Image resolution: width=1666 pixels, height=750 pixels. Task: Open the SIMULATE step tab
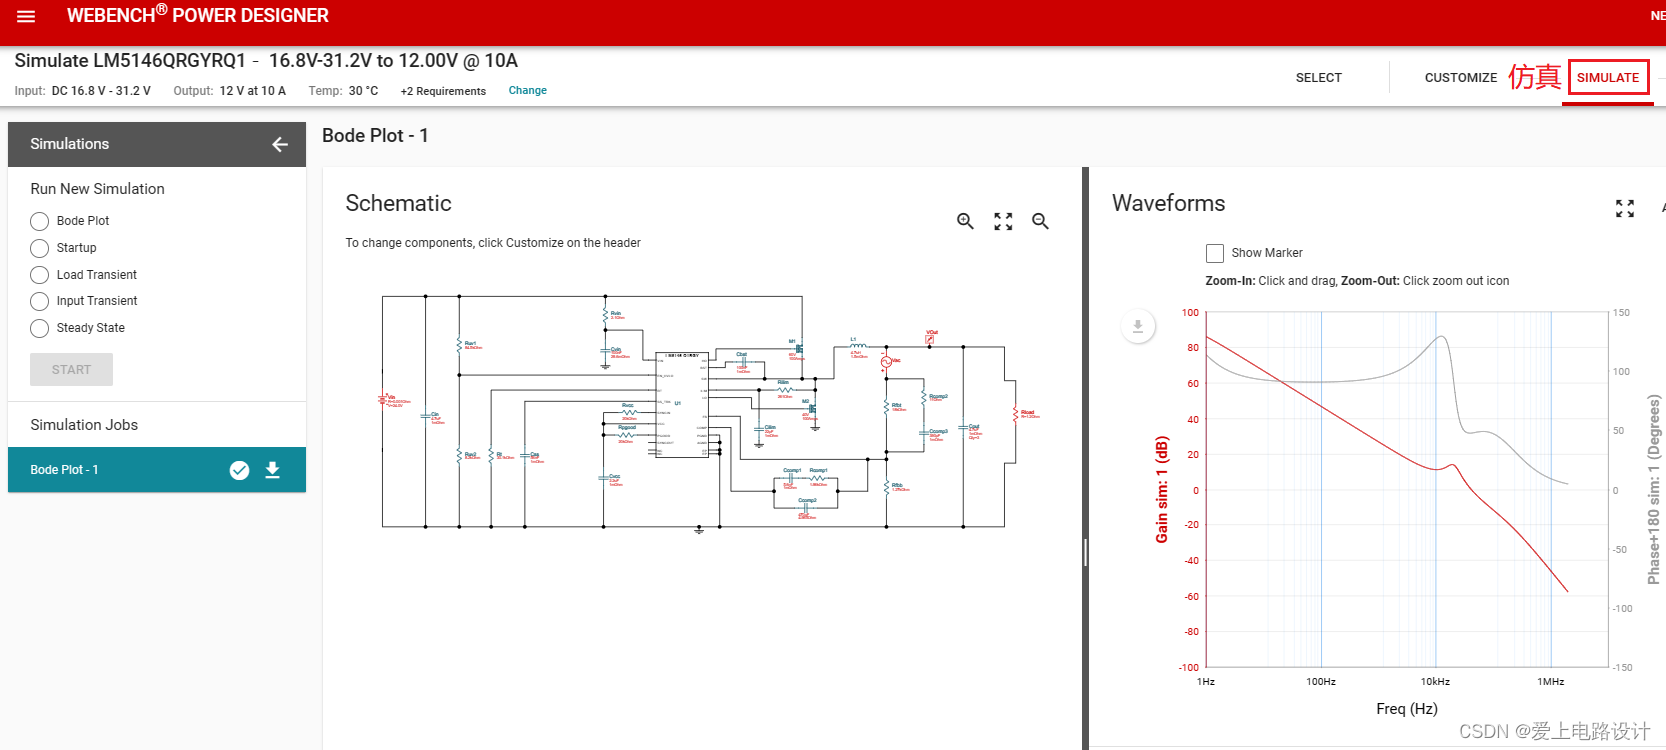pyautogui.click(x=1608, y=78)
